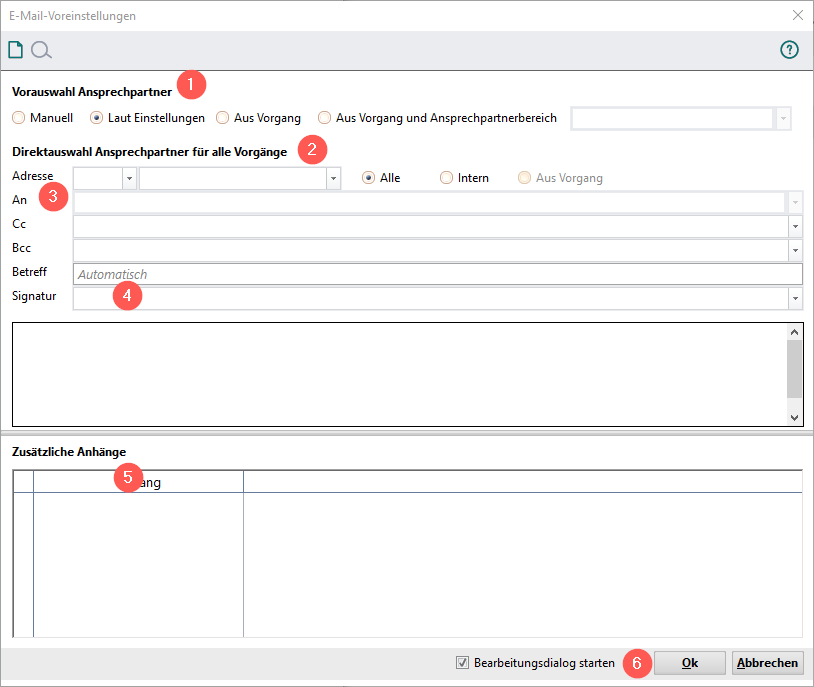814x687 pixels.
Task: Select the Alle radio button
Action: [369, 178]
